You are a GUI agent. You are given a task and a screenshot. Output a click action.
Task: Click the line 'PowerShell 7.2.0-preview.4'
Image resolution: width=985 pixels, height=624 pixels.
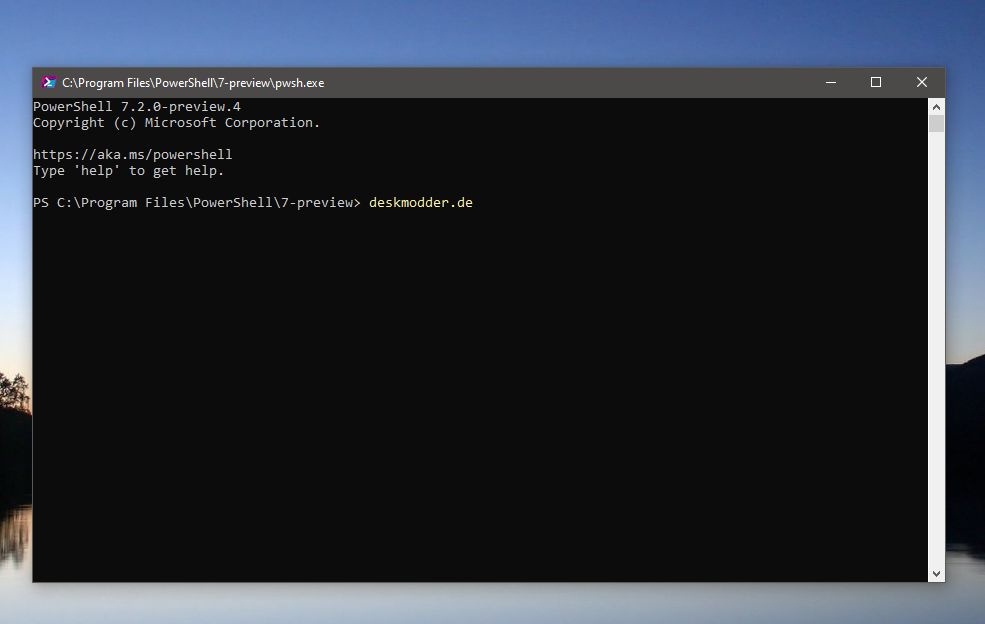[x=137, y=106]
